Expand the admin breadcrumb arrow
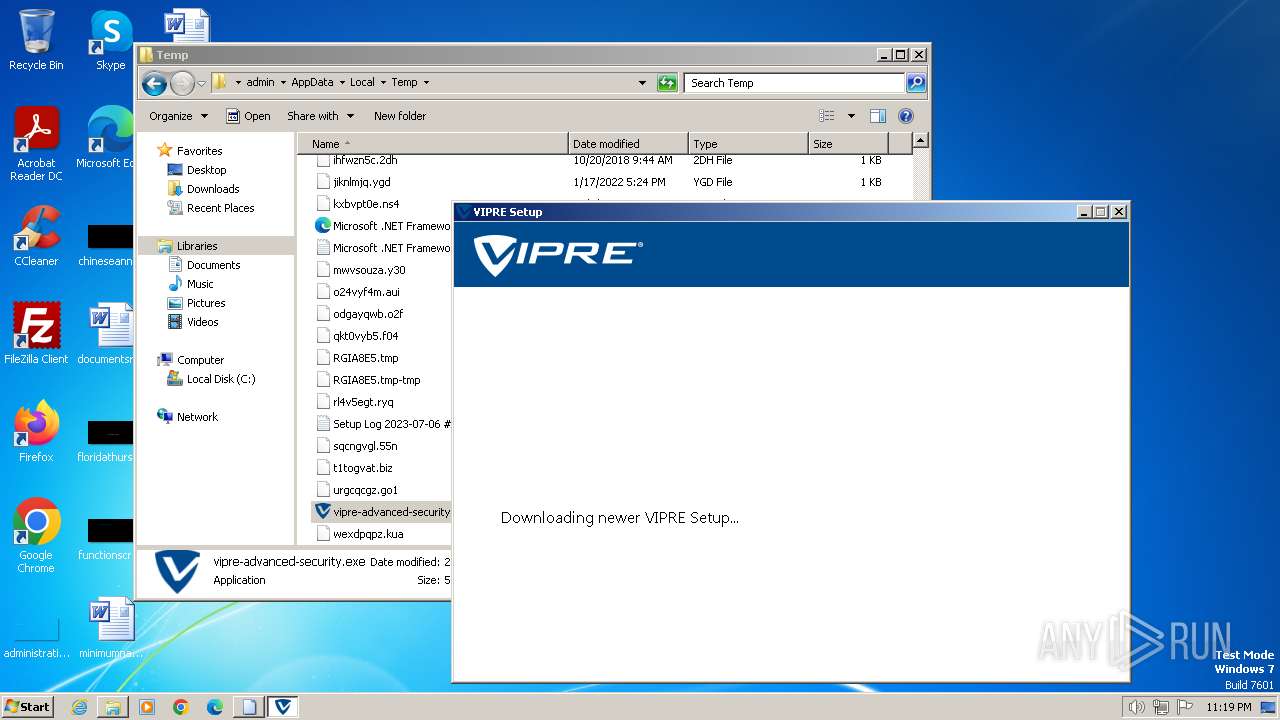The image size is (1280, 720). 282,83
